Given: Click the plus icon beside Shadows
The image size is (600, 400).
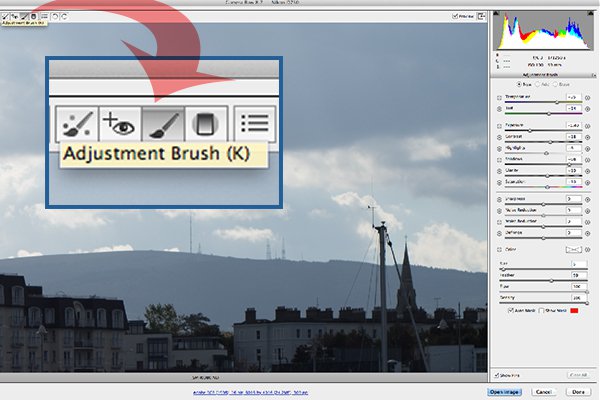Looking at the screenshot, I should 588,160.
